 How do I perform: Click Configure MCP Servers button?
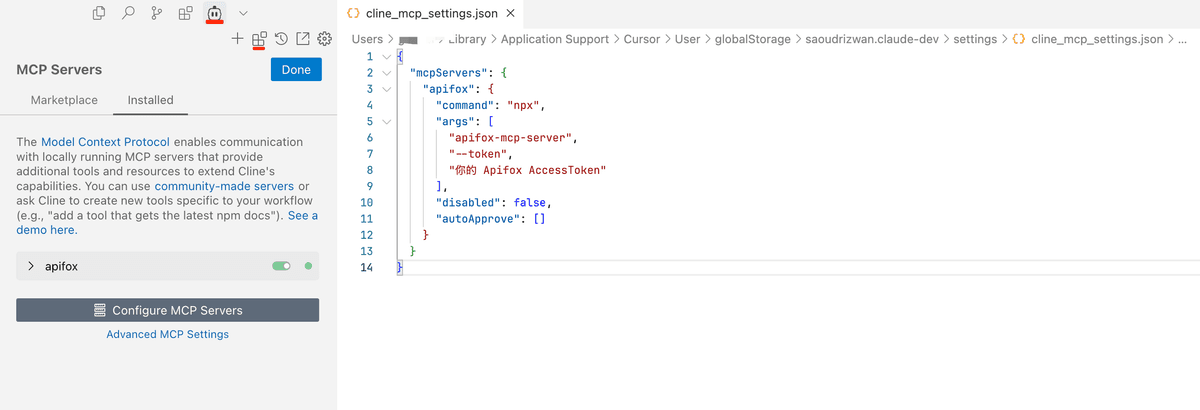pyautogui.click(x=167, y=310)
